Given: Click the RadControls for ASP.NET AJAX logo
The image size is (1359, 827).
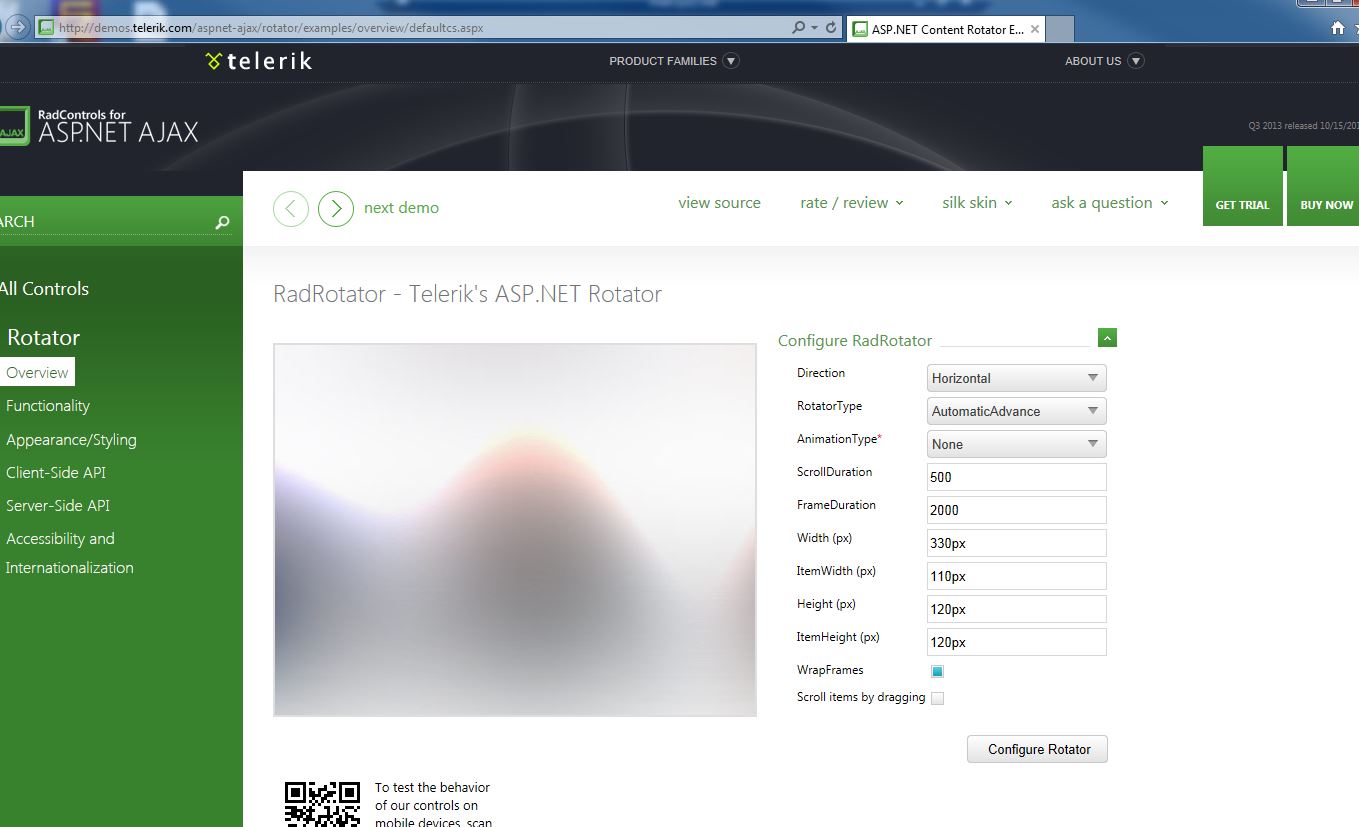Looking at the screenshot, I should pyautogui.click(x=99, y=127).
